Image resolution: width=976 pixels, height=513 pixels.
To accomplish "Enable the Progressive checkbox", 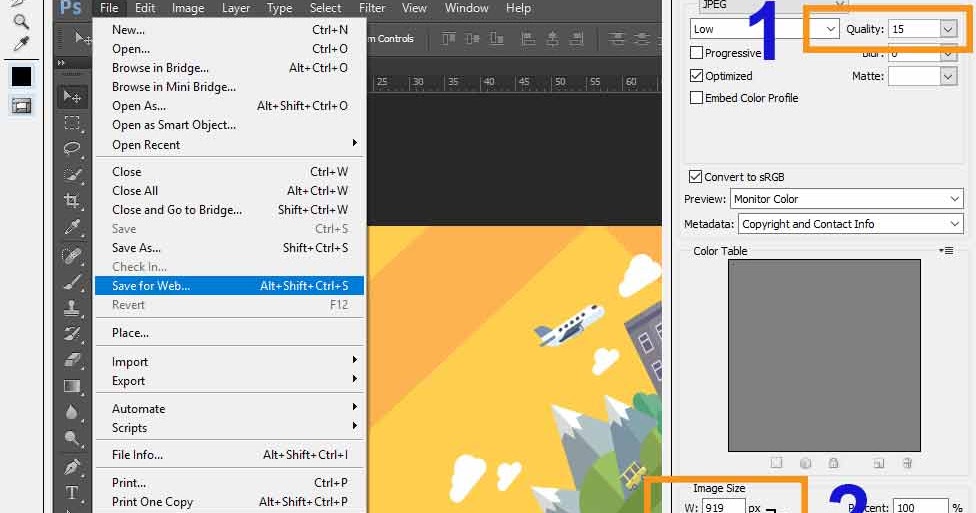I will tap(697, 53).
